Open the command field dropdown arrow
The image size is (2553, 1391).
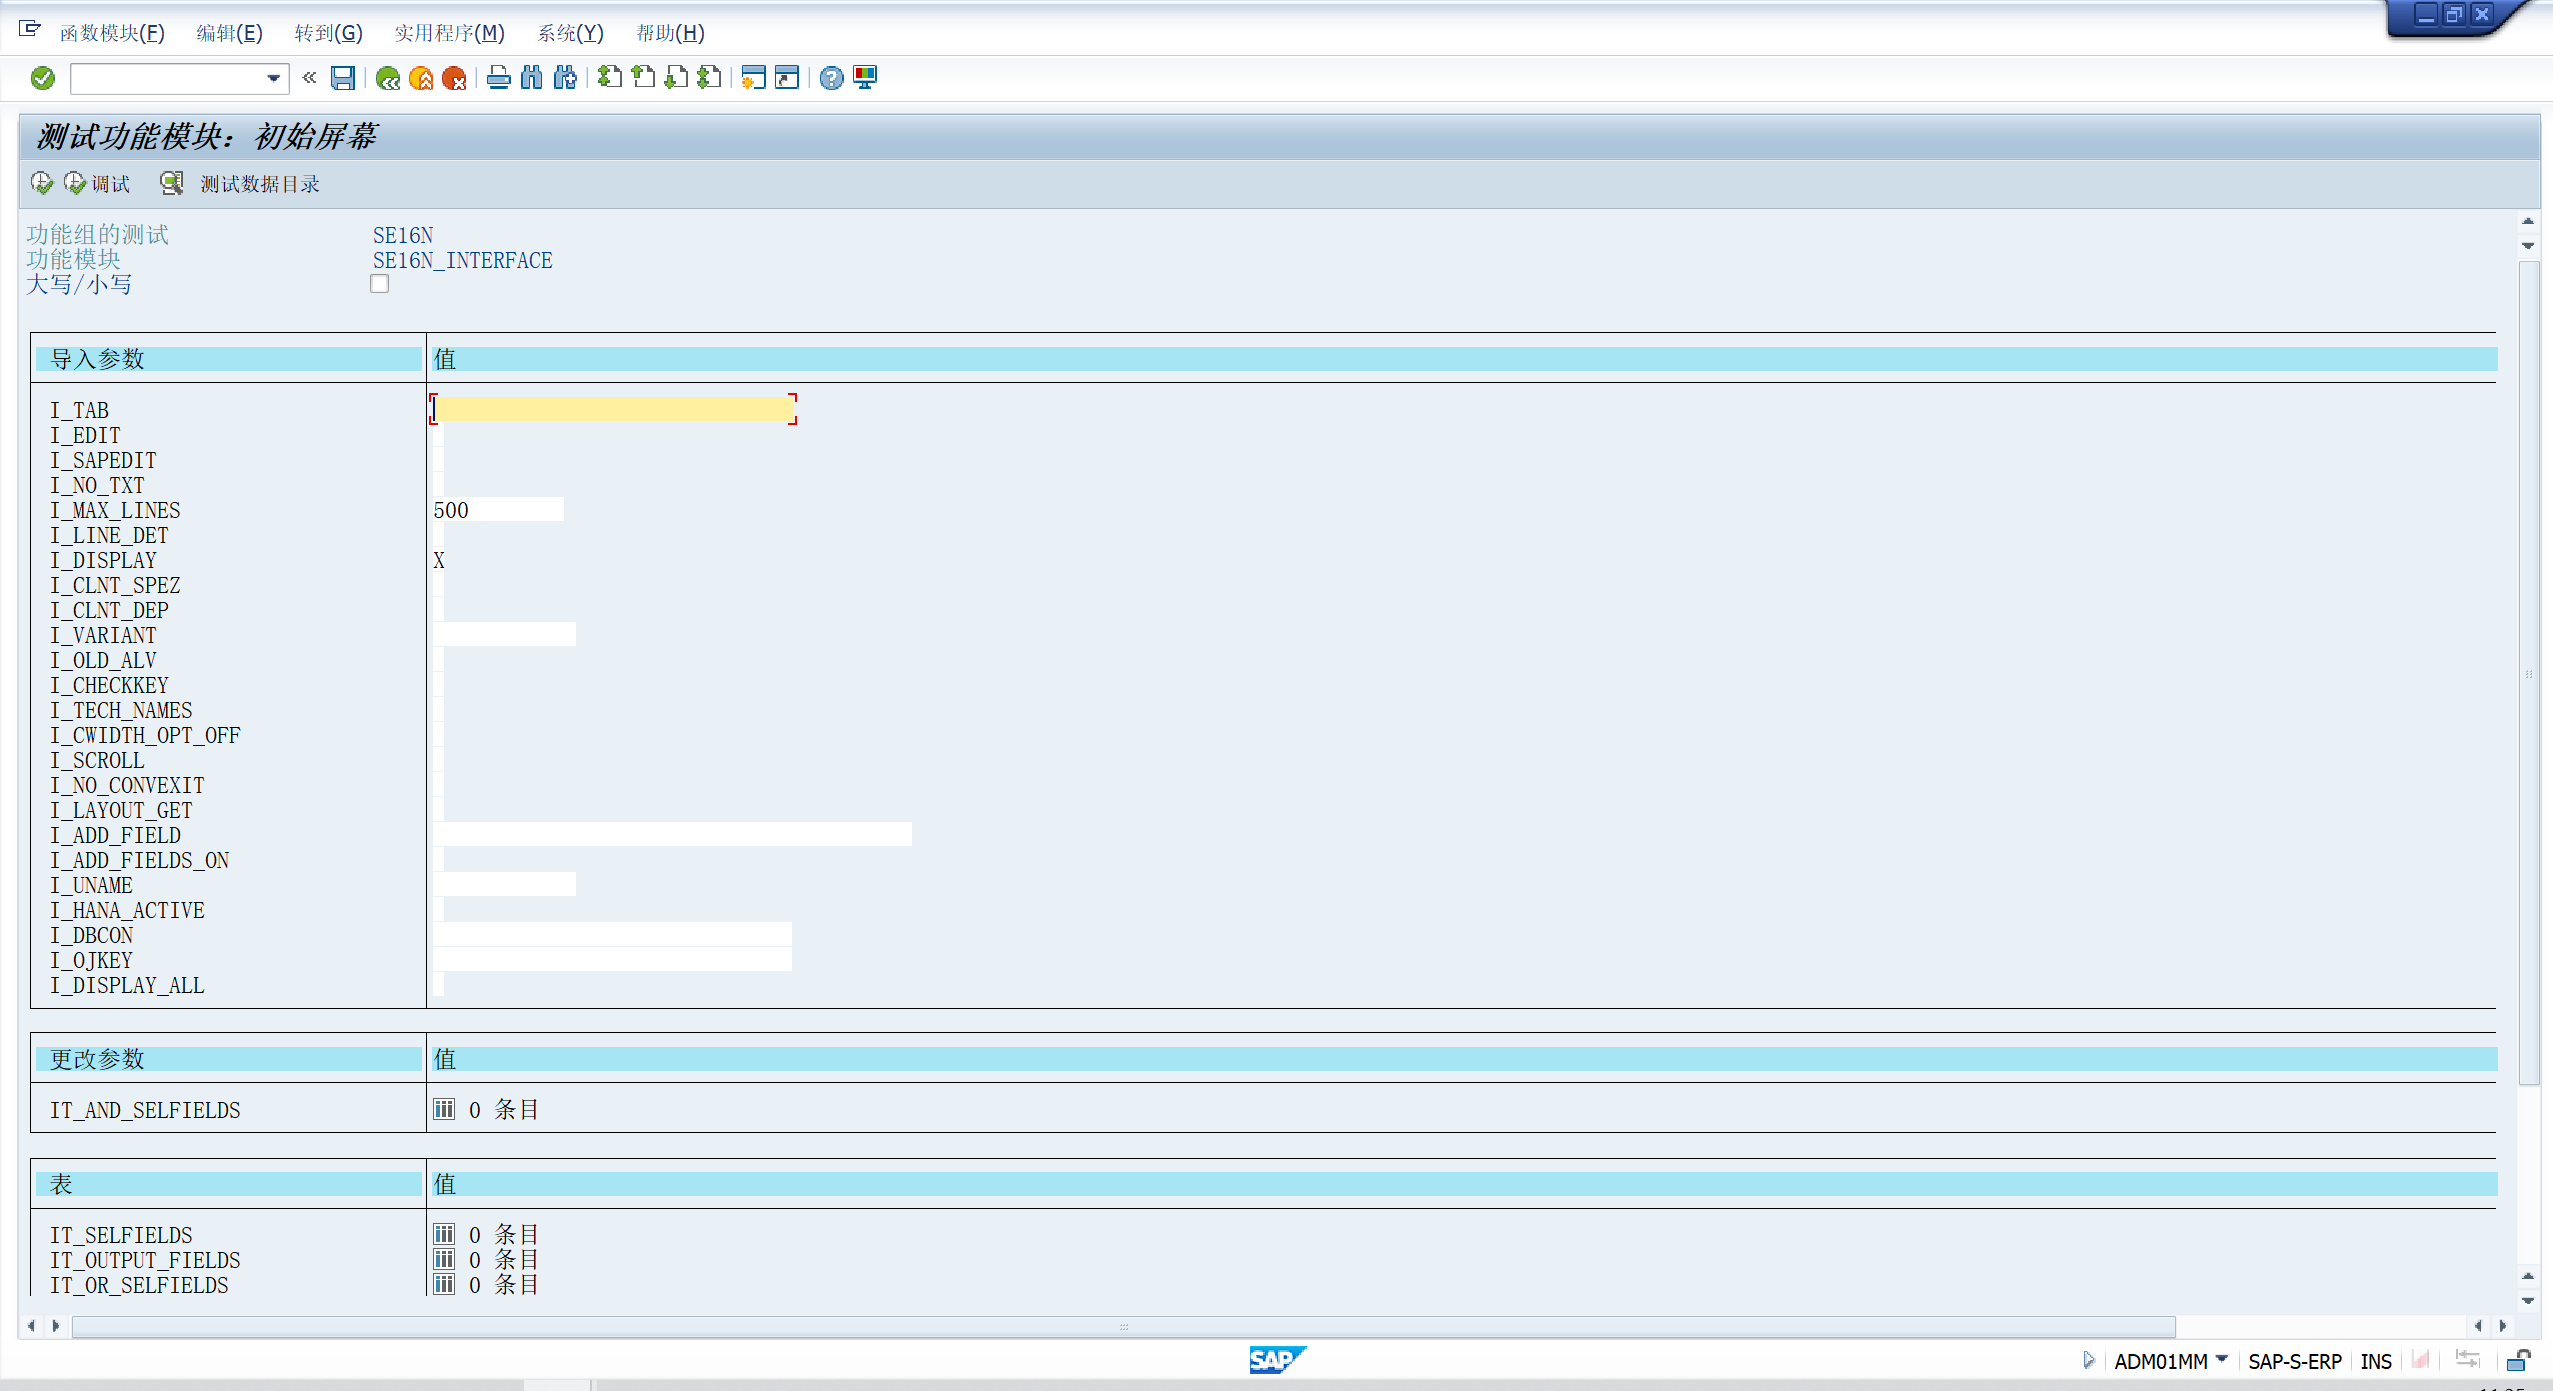click(x=273, y=78)
